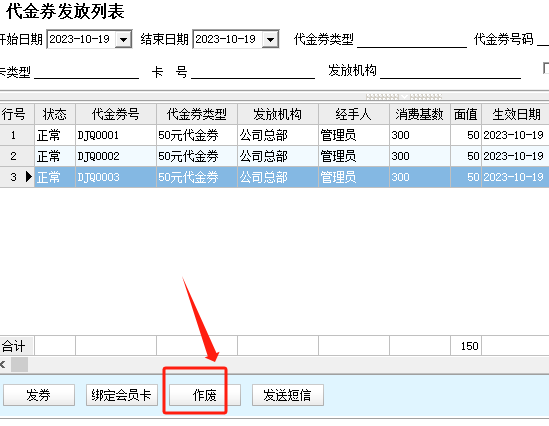The image size is (549, 426).
Task: Toggle the checkbox right of 发放机构
Action: click(x=546, y=68)
